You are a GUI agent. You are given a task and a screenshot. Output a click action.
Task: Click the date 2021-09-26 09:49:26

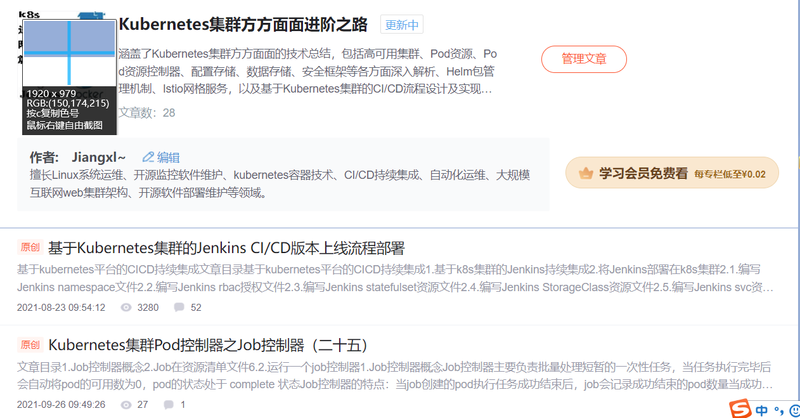pyautogui.click(x=61, y=405)
